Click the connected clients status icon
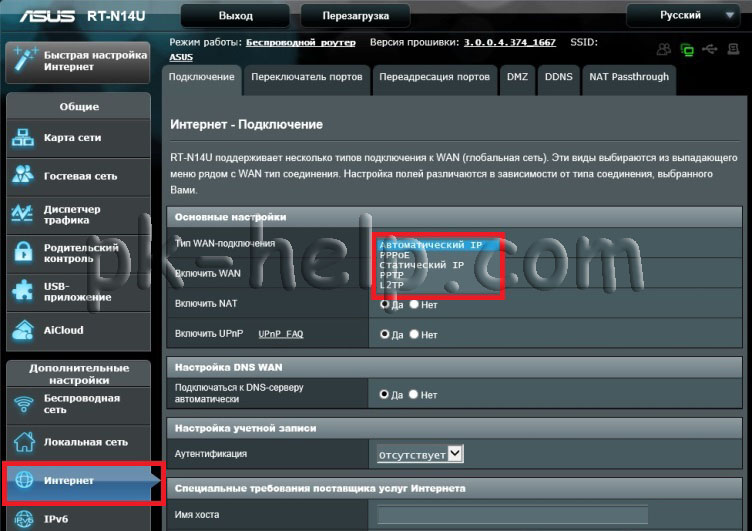 tap(664, 49)
